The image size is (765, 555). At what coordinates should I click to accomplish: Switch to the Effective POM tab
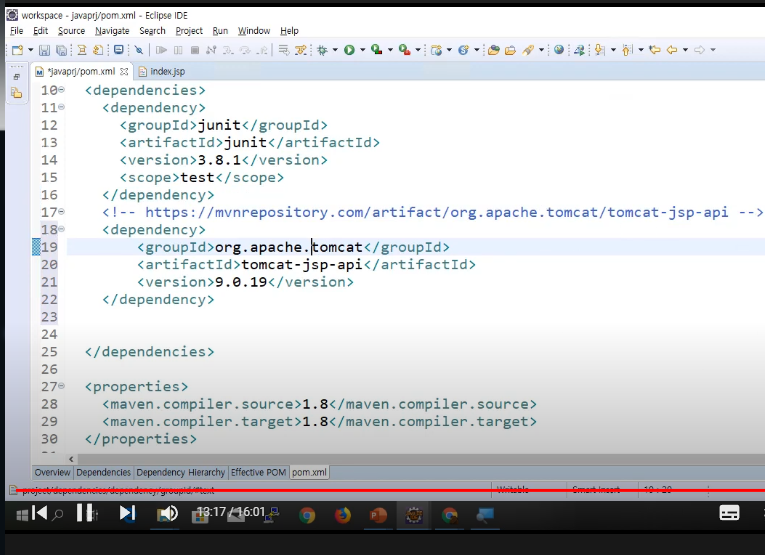(x=258, y=473)
